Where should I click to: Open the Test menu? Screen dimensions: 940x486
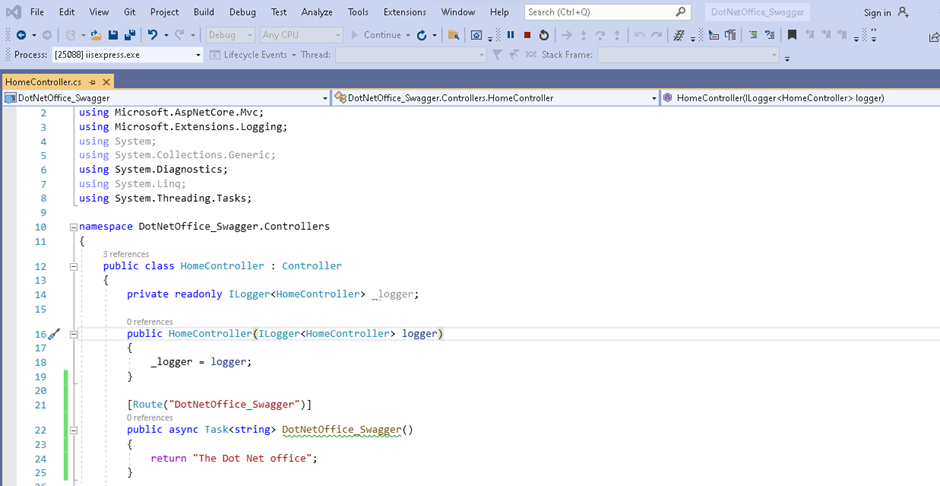278,12
